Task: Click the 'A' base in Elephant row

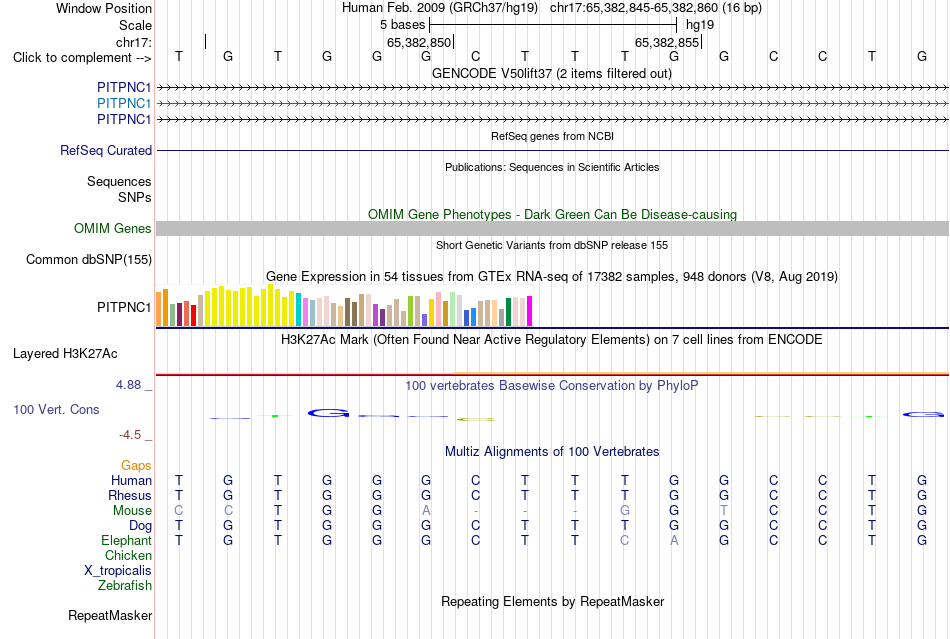Action: pyautogui.click(x=674, y=540)
